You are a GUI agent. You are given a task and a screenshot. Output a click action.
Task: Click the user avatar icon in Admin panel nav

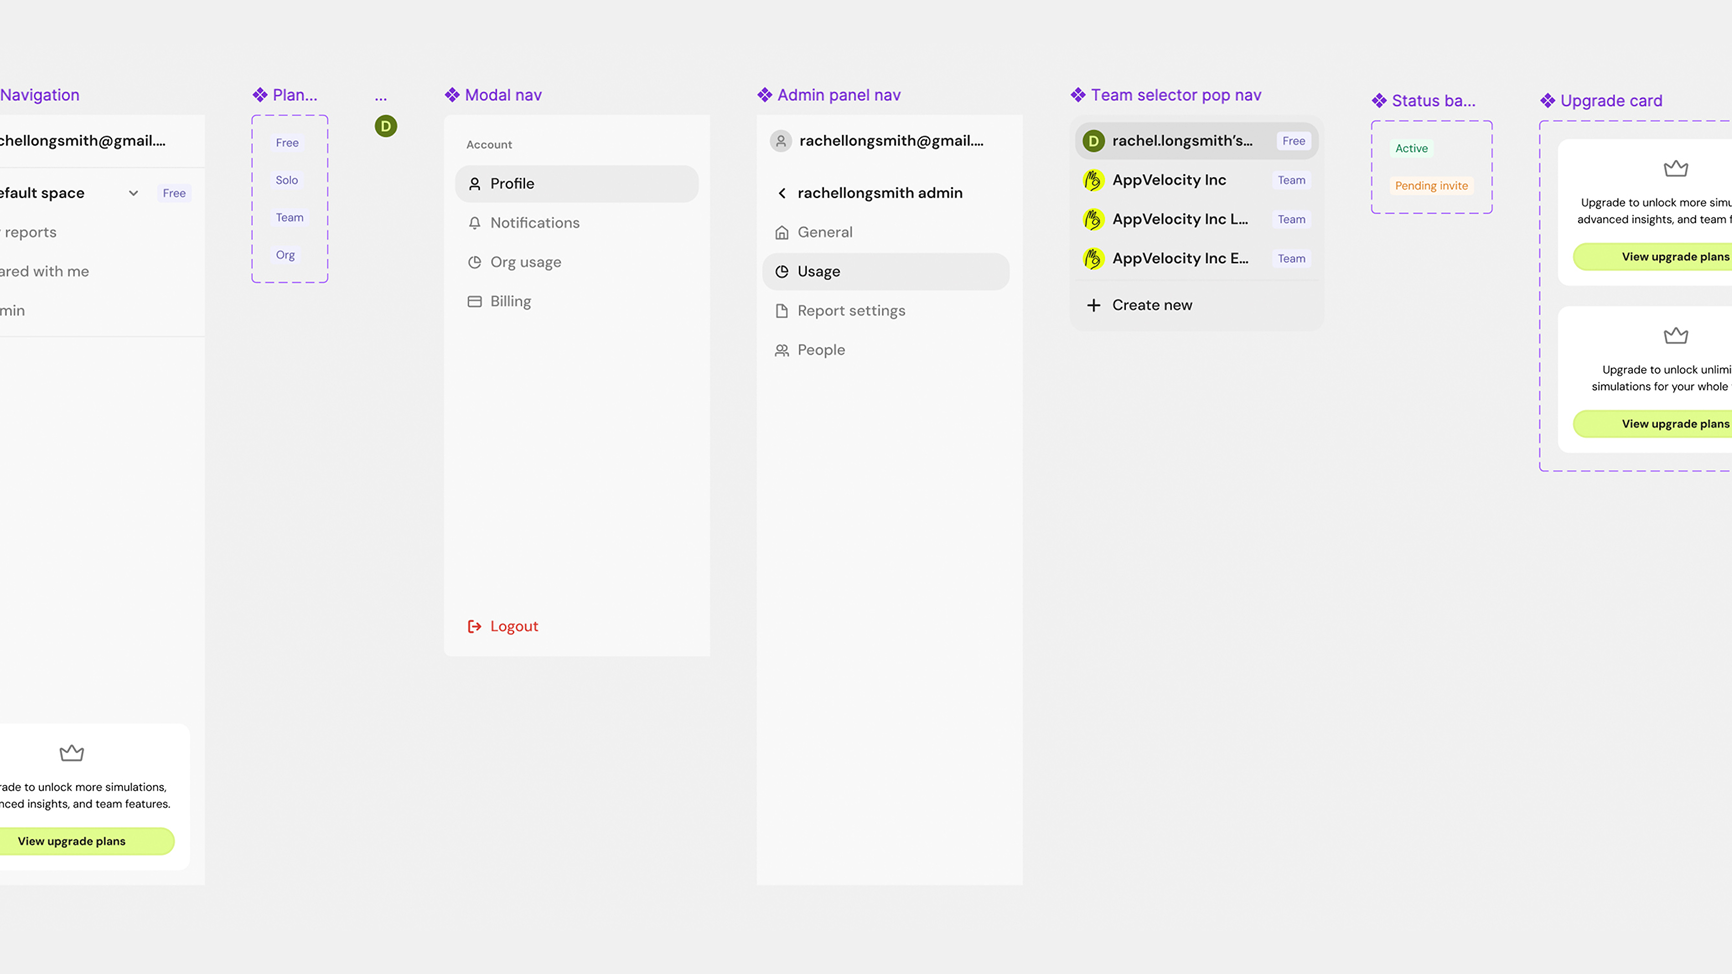click(x=781, y=141)
